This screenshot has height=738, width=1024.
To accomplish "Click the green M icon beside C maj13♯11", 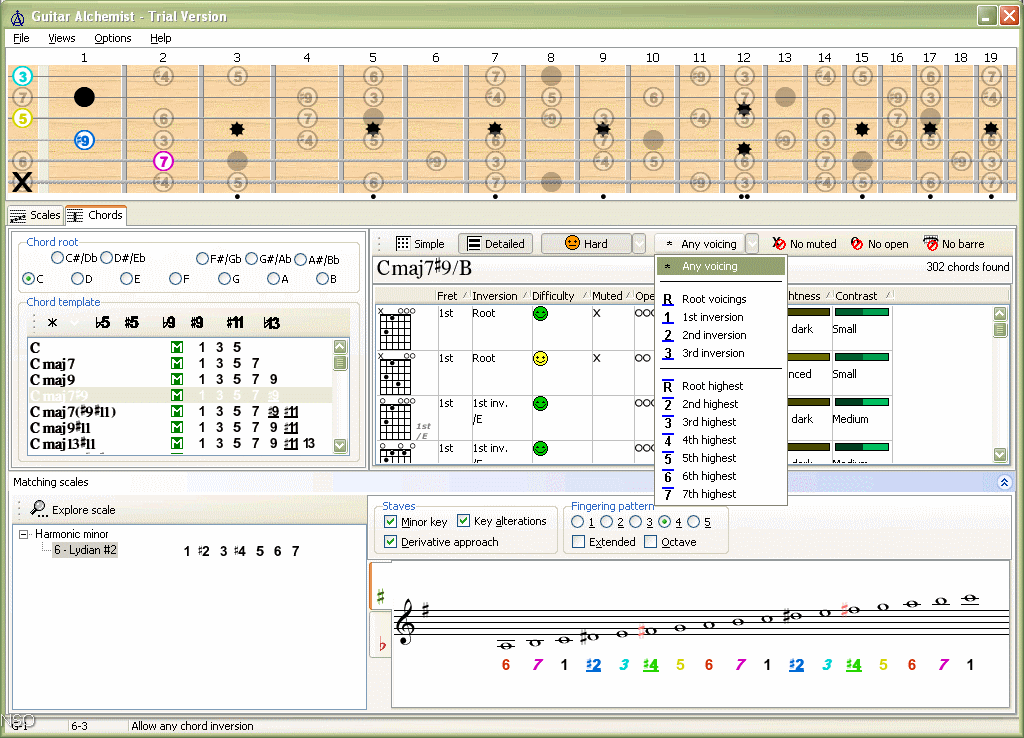I will click(x=176, y=443).
